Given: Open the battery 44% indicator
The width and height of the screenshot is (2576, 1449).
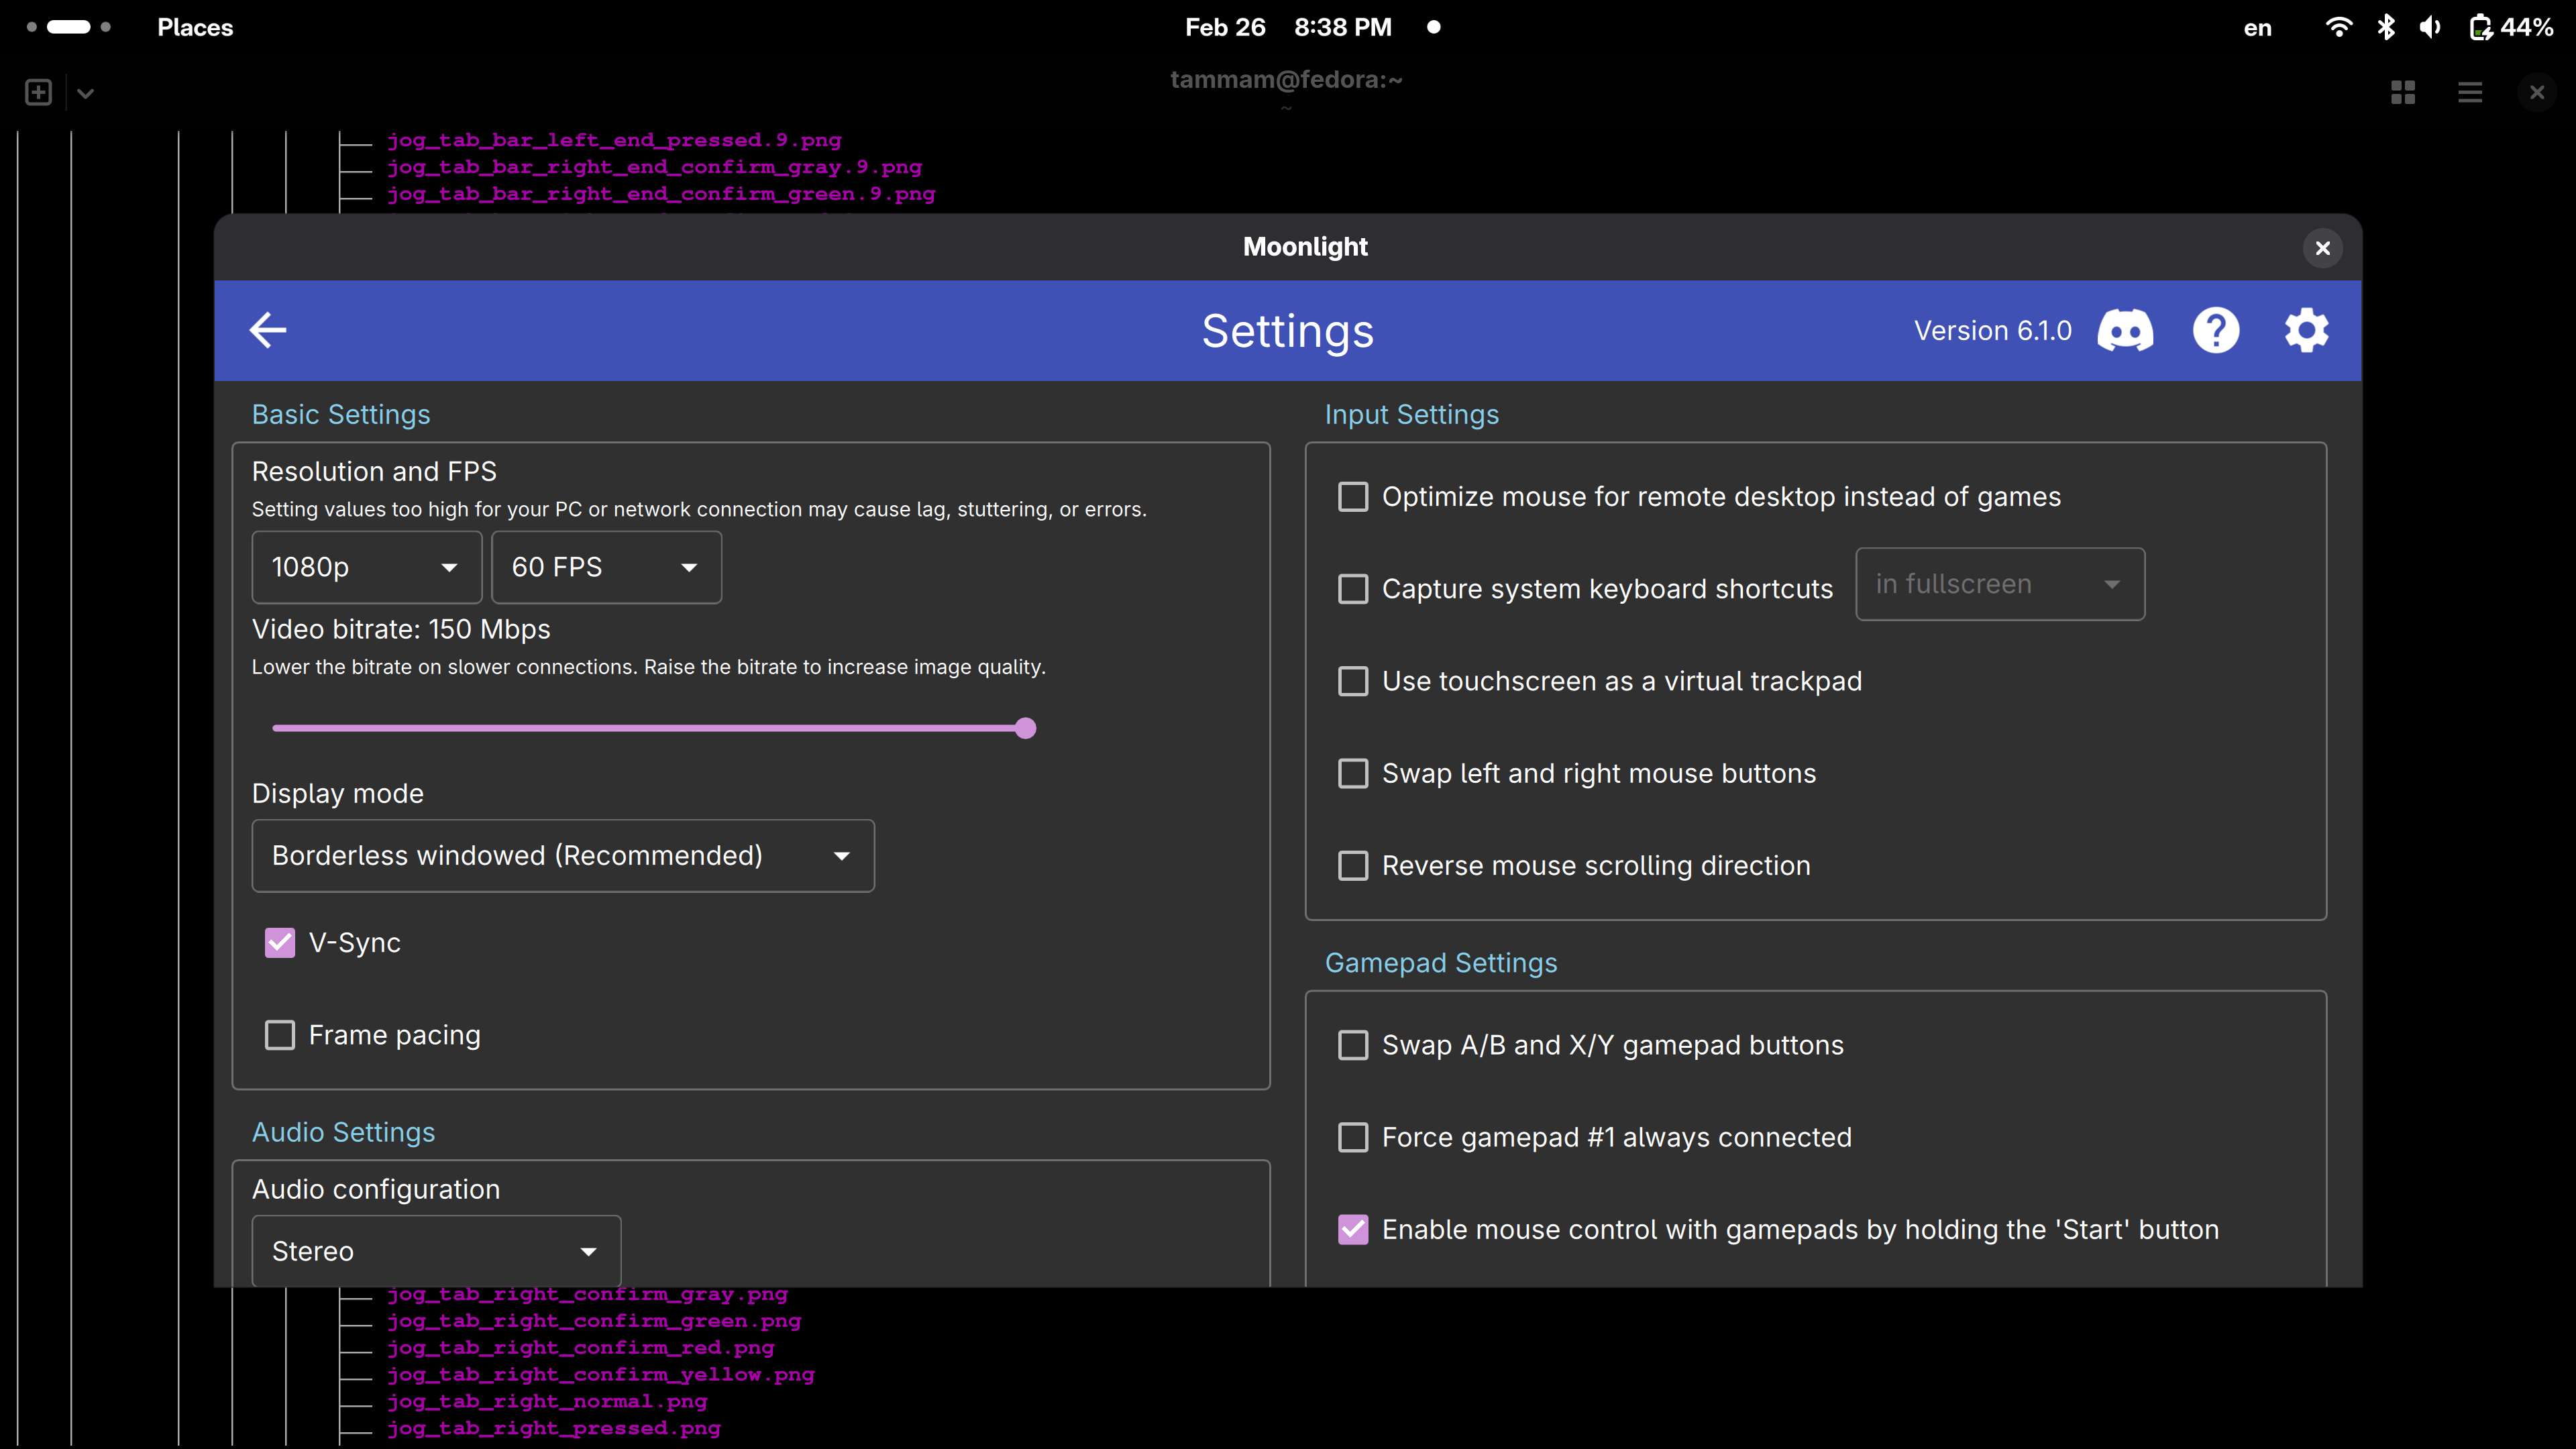Looking at the screenshot, I should [2511, 27].
